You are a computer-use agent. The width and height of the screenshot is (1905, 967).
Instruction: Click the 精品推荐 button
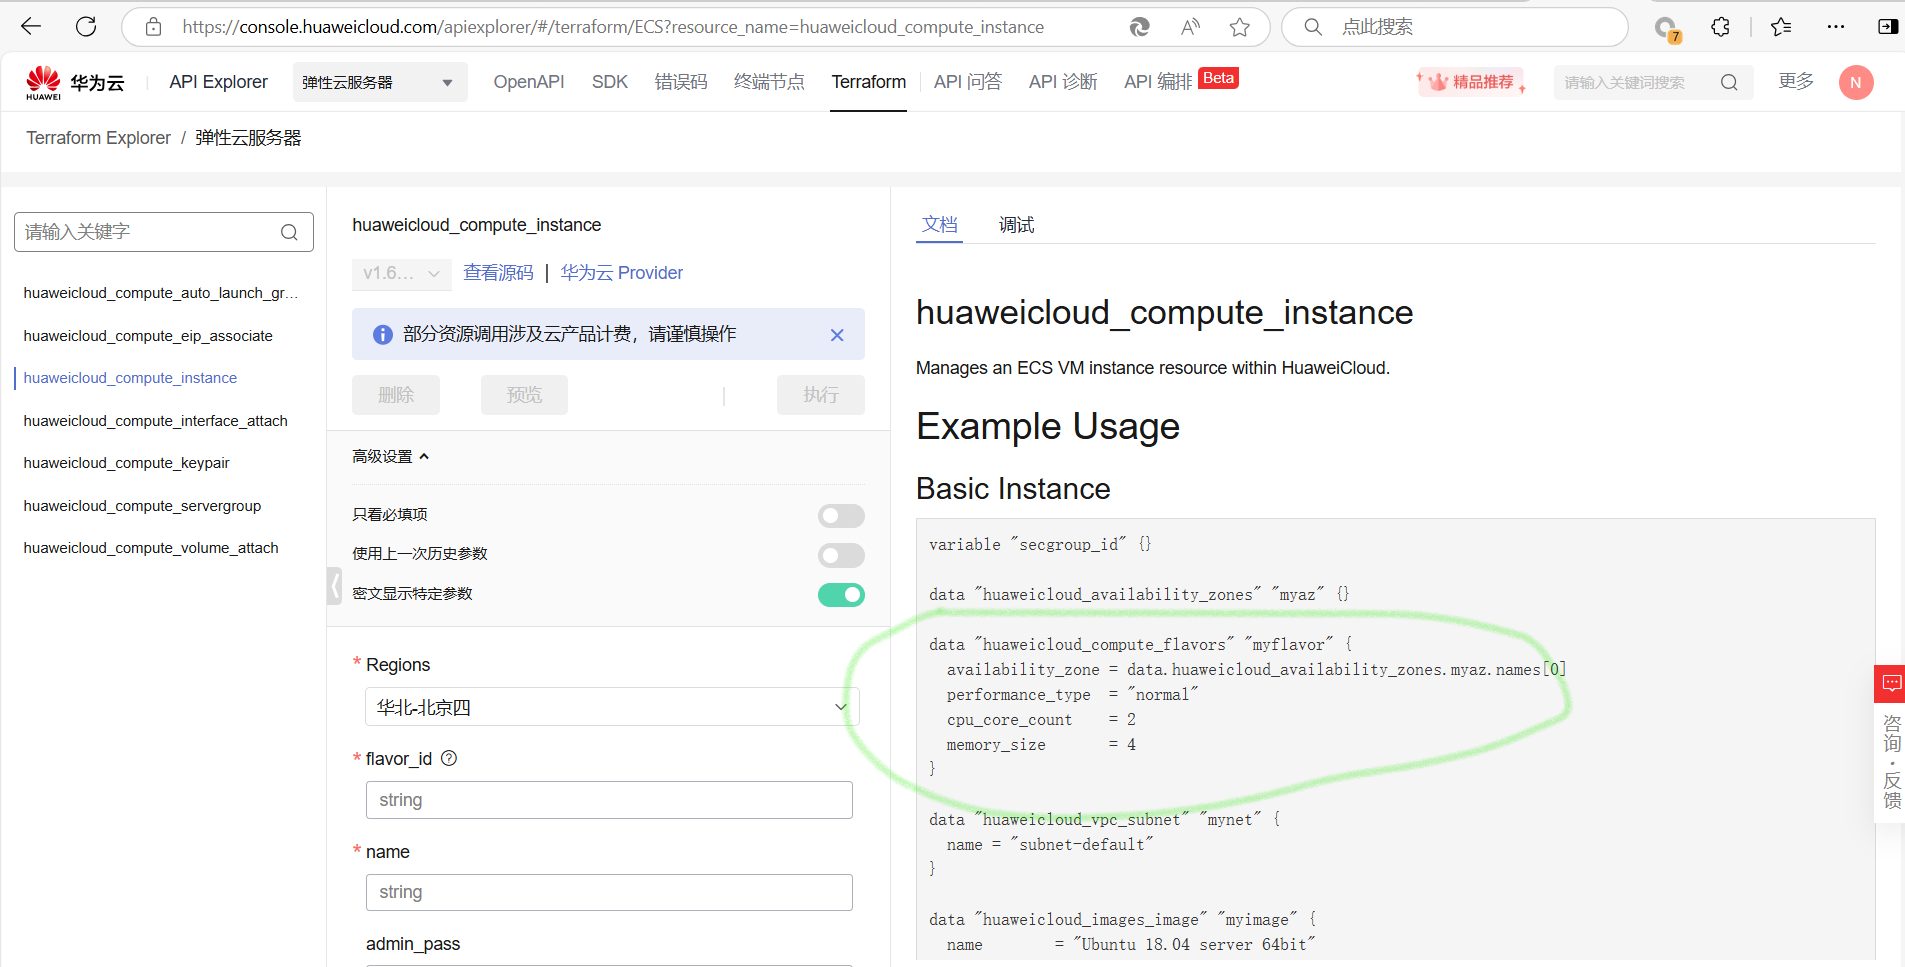point(1471,82)
